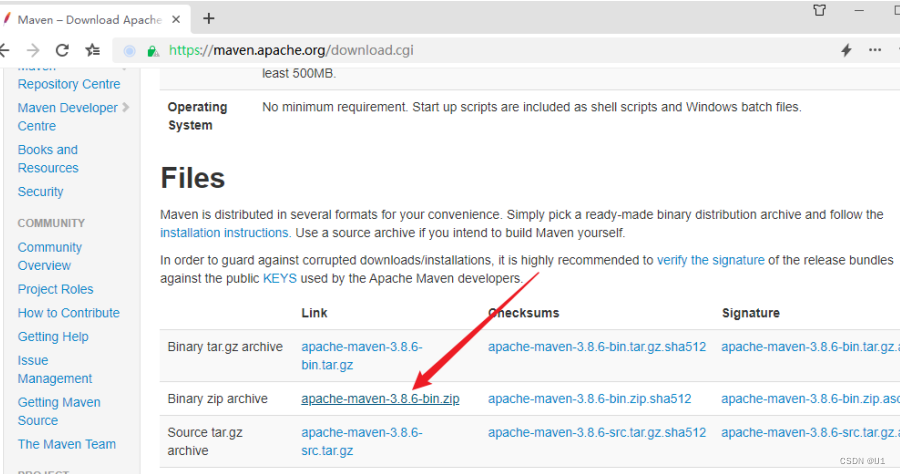The image size is (900, 474).
Task: Click the Source tar.gz archive cell
Action: (x=205, y=441)
